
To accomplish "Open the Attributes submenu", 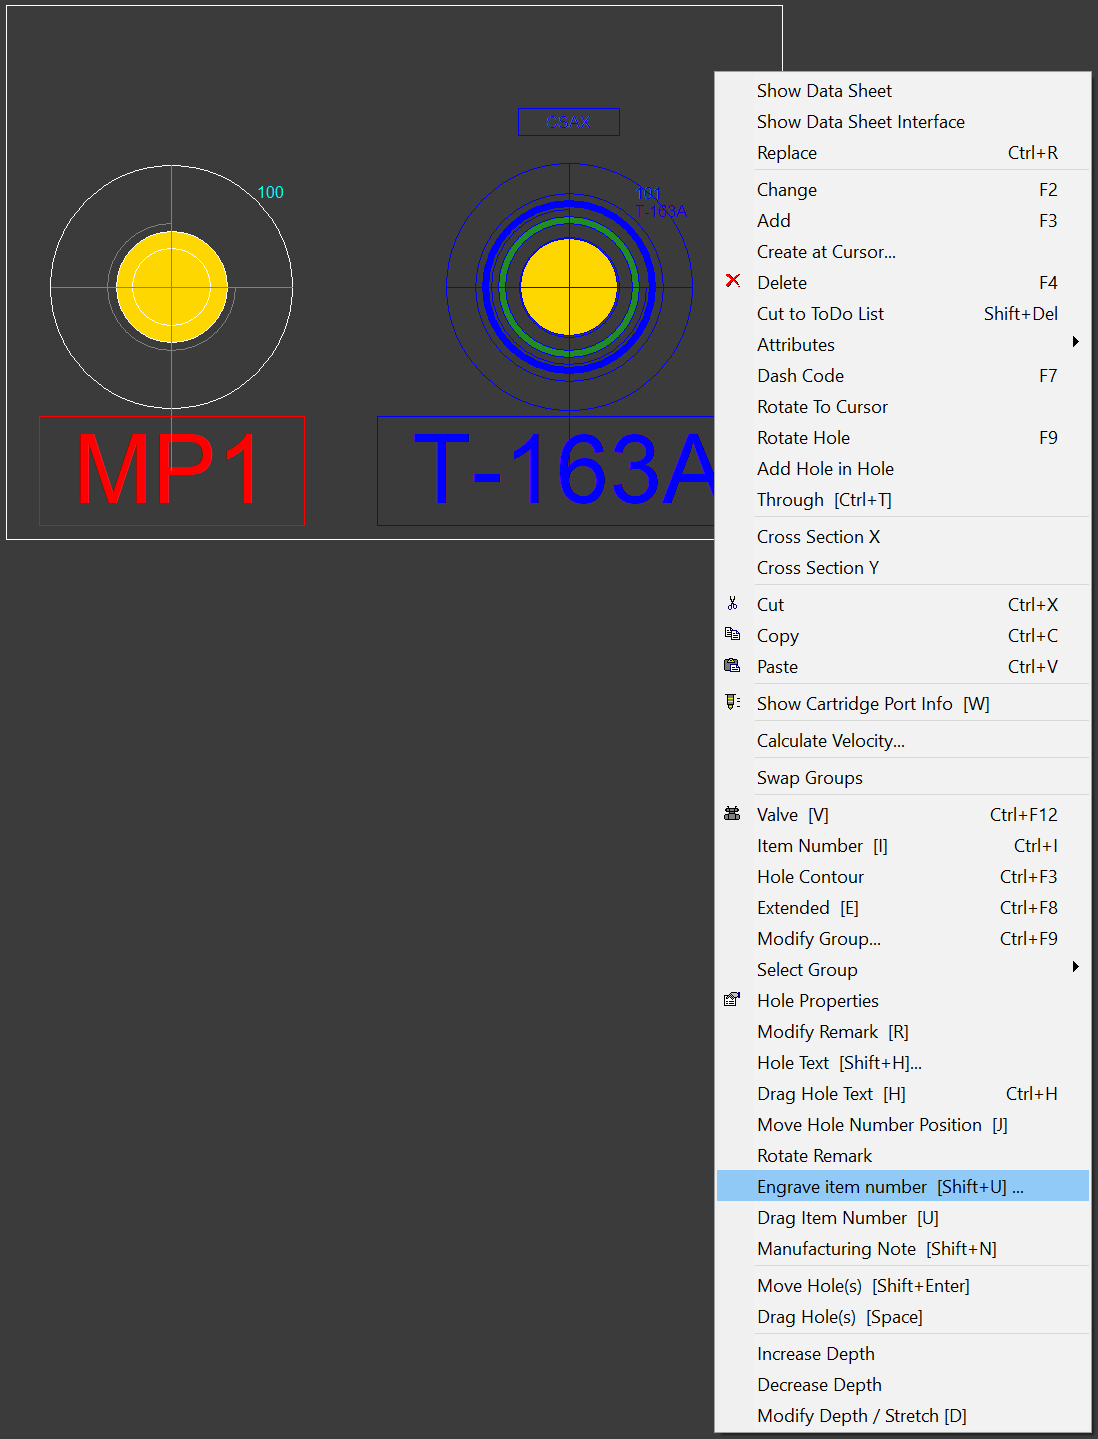I will [903, 345].
